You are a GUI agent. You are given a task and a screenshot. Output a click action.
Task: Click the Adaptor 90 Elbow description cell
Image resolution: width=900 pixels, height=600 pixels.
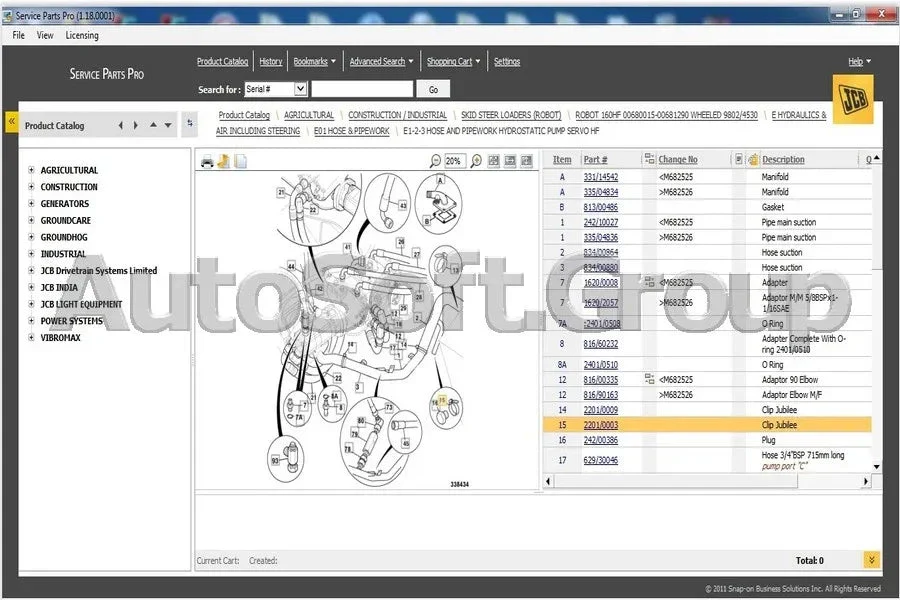790,380
